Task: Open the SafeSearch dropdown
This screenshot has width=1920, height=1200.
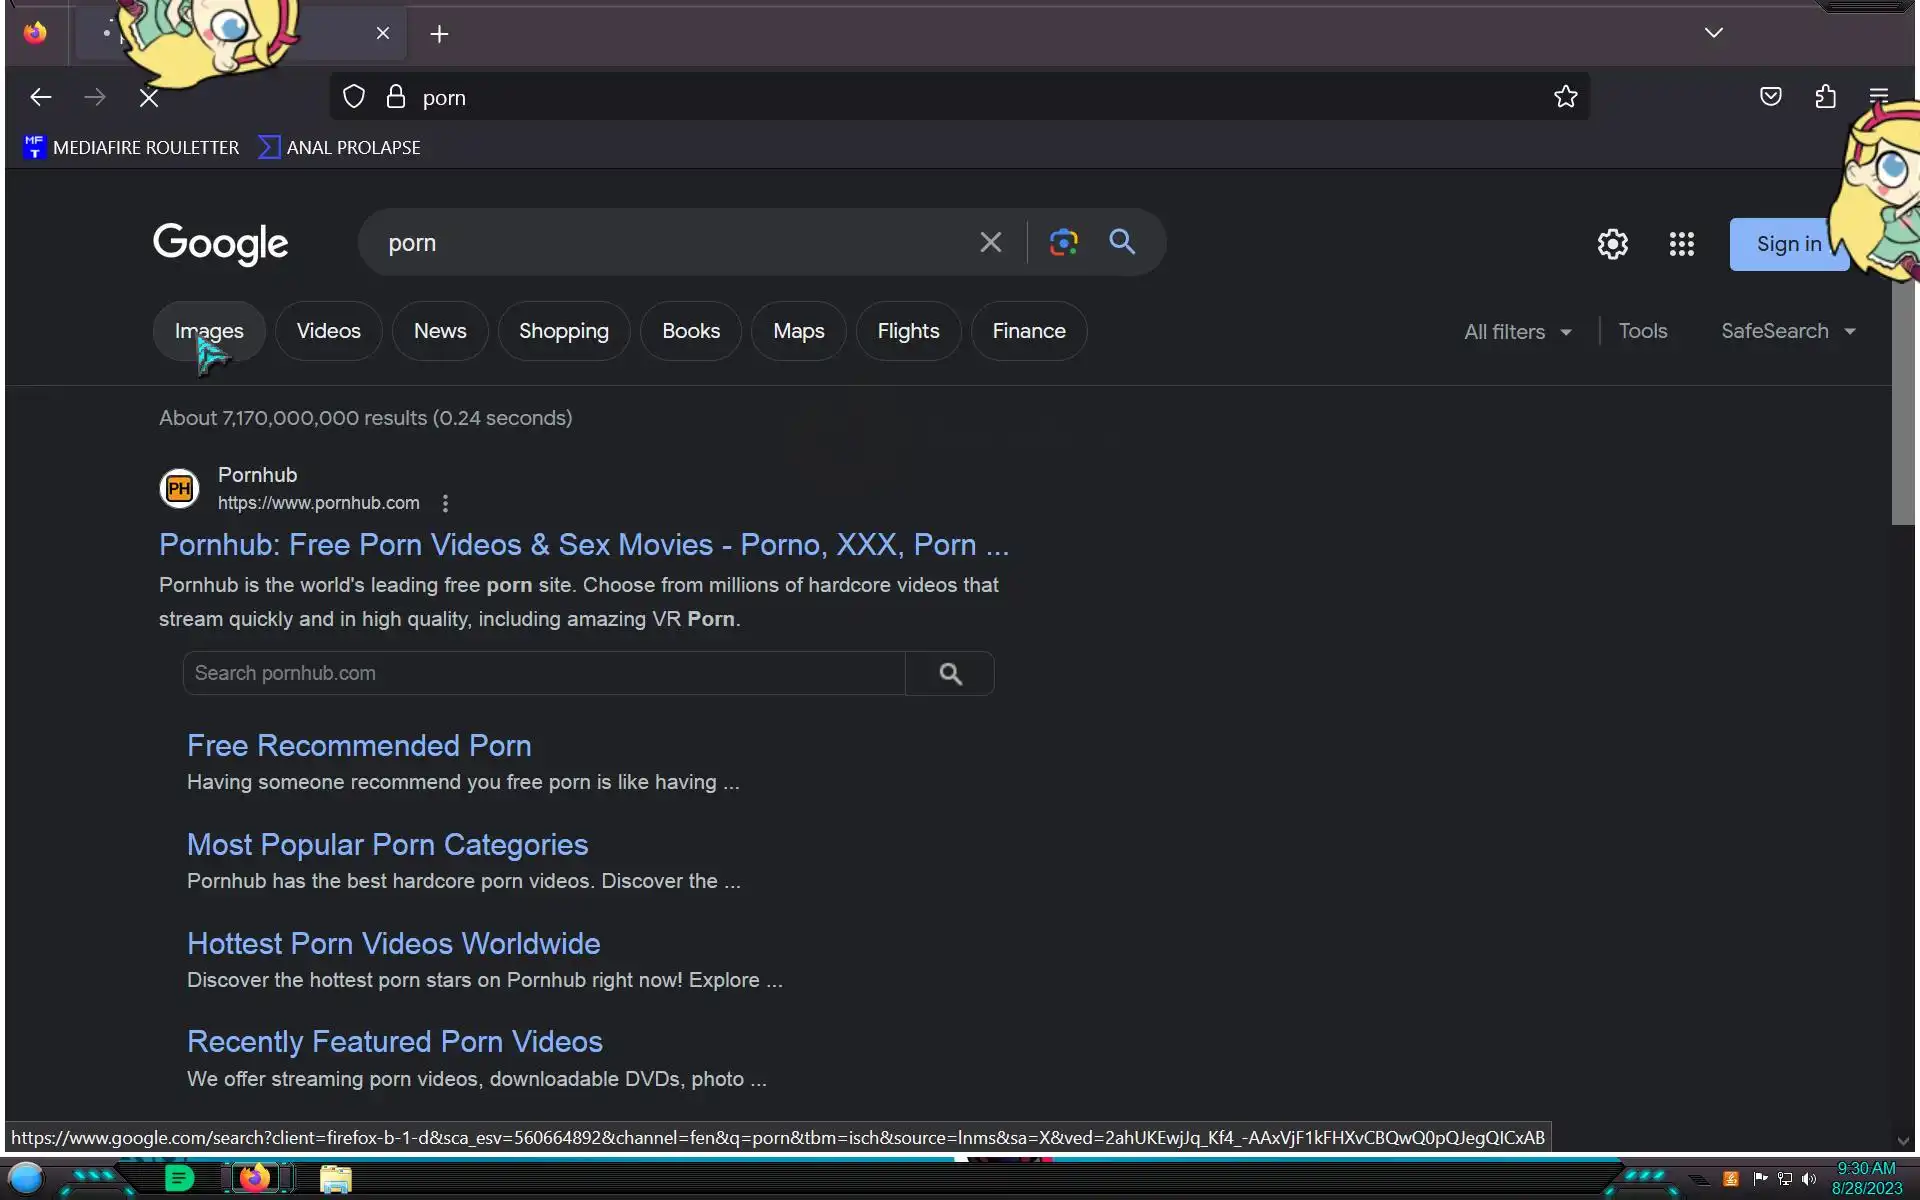Action: (1787, 331)
